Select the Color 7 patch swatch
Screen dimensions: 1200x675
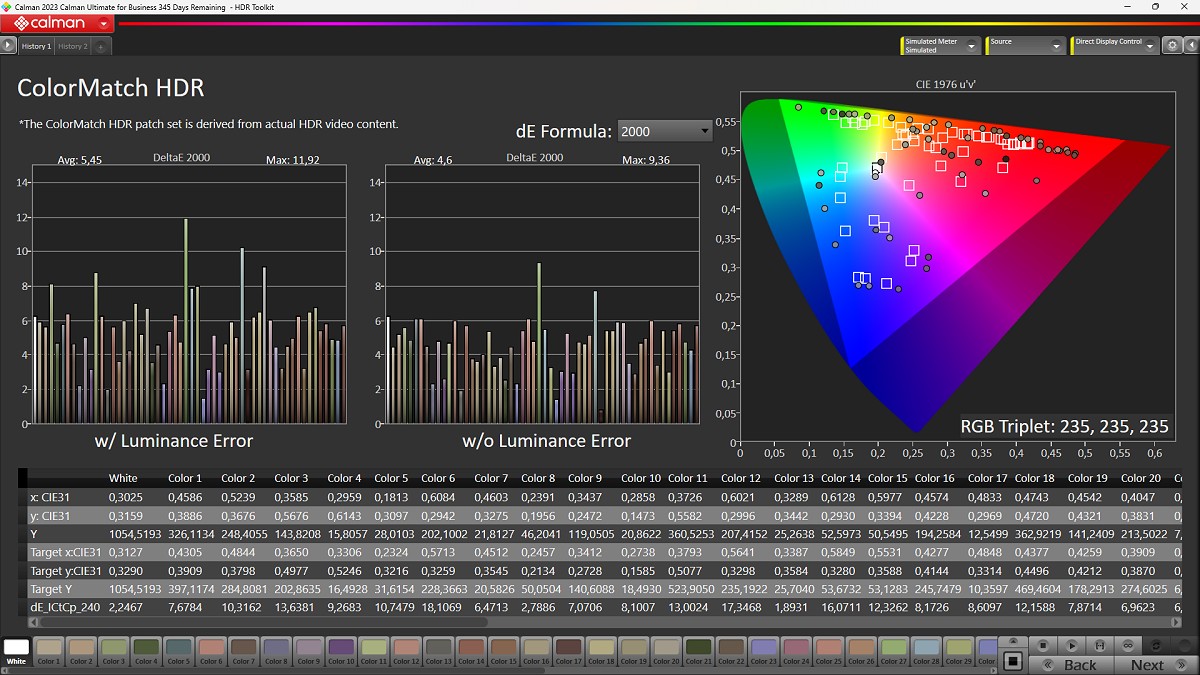244,650
